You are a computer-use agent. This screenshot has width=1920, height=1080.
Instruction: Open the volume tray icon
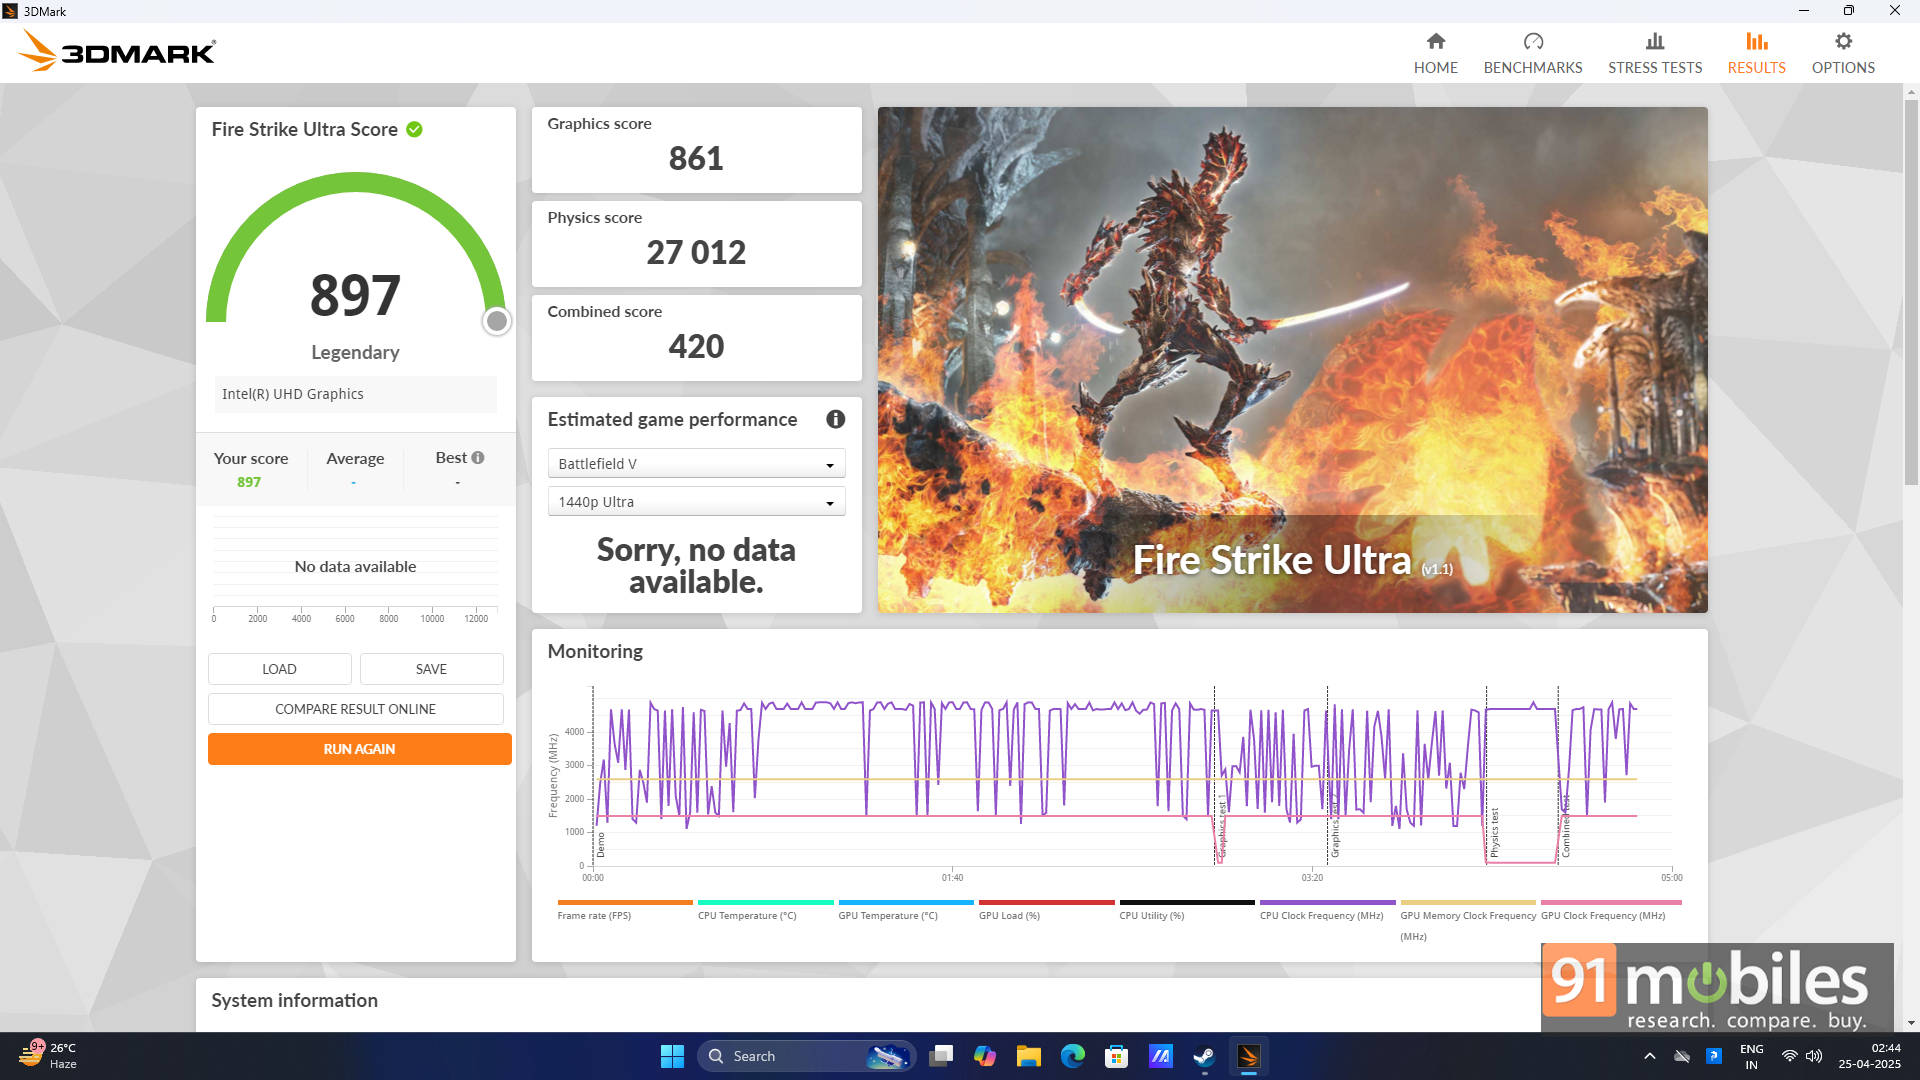point(1813,1056)
